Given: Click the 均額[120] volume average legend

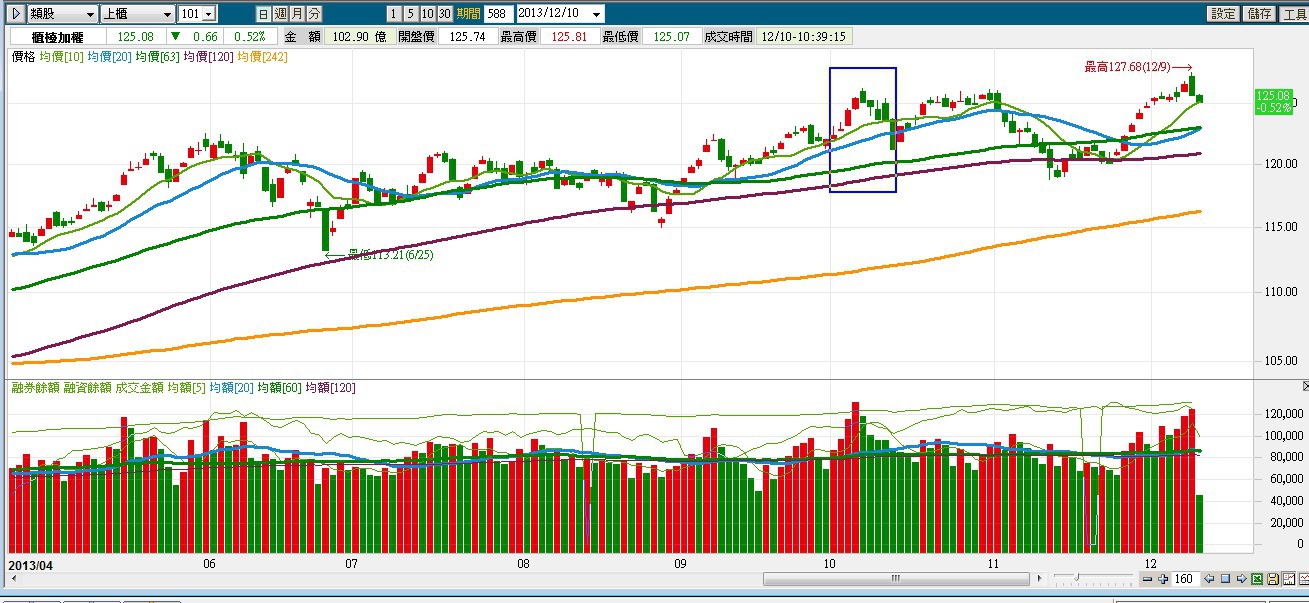Looking at the screenshot, I should coord(331,387).
